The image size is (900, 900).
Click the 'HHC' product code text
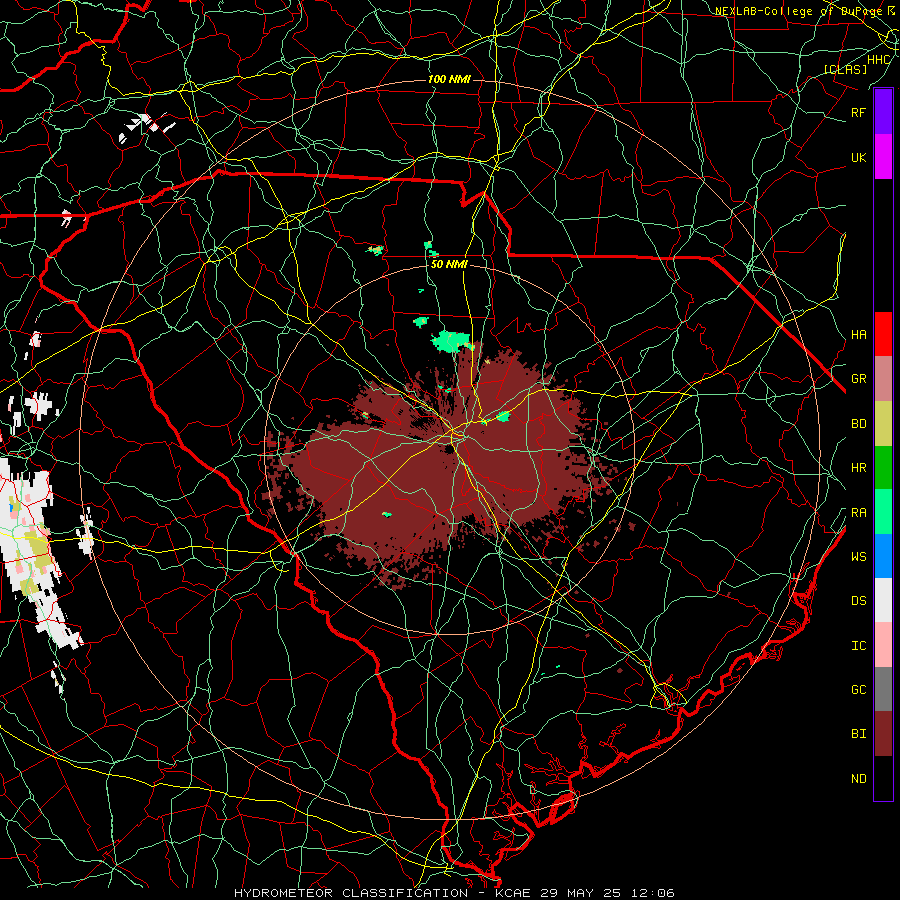tap(878, 60)
